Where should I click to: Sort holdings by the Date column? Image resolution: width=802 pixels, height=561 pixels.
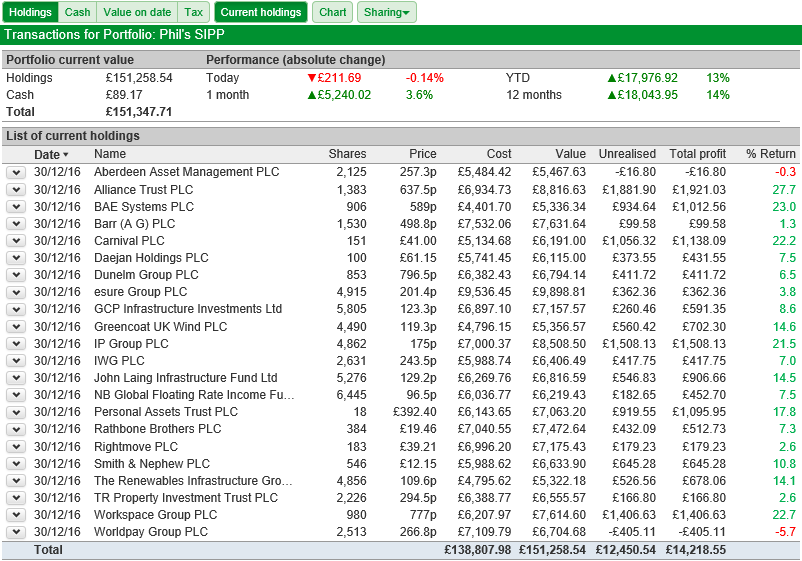tap(51, 154)
